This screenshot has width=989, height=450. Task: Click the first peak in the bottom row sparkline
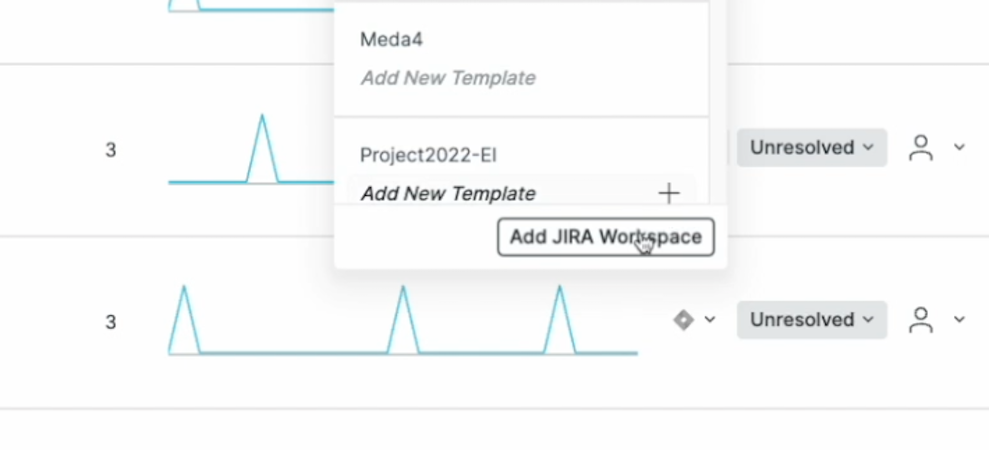(184, 302)
